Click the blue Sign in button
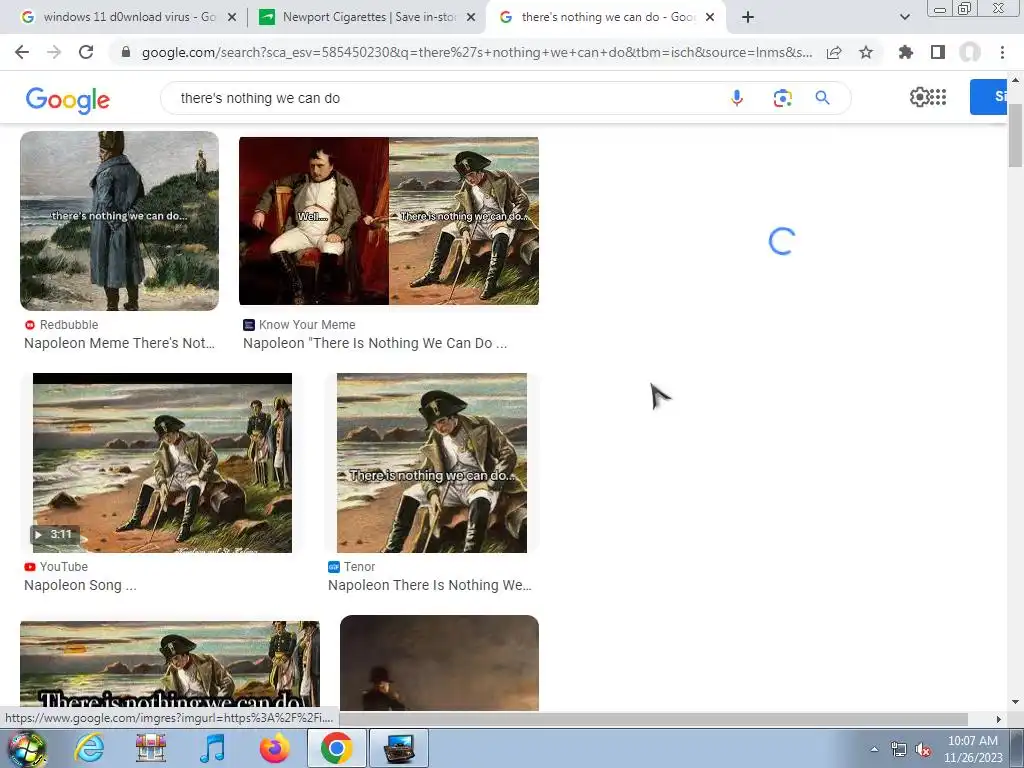Viewport: 1024px width, 768px height. click(989, 97)
